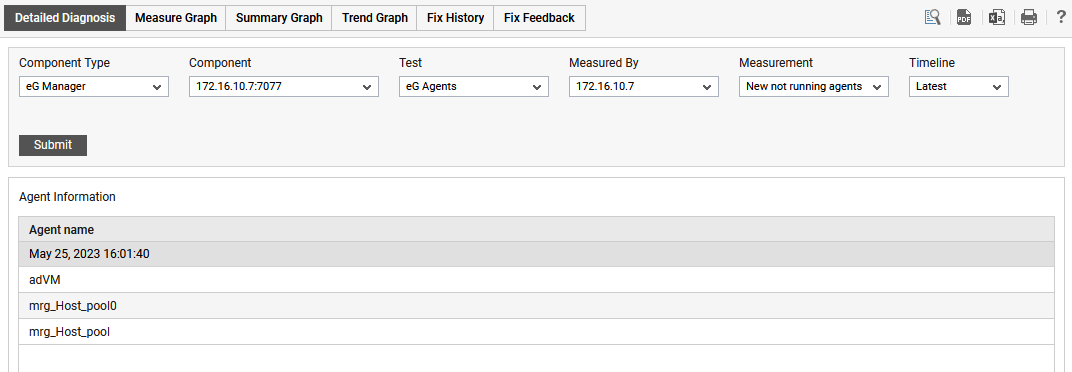Switch to the Measure Graph tab

pos(176,18)
